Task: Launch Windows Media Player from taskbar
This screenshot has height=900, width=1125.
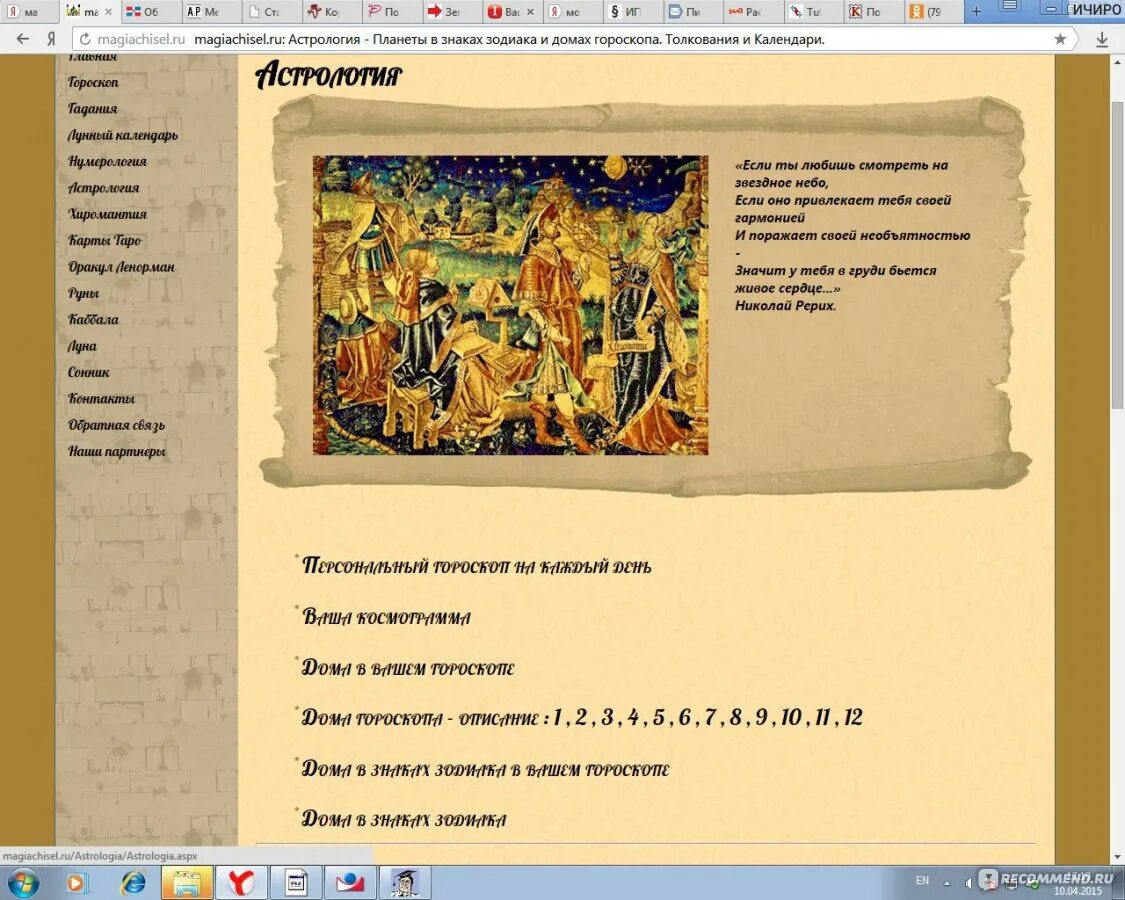Action: [x=77, y=883]
